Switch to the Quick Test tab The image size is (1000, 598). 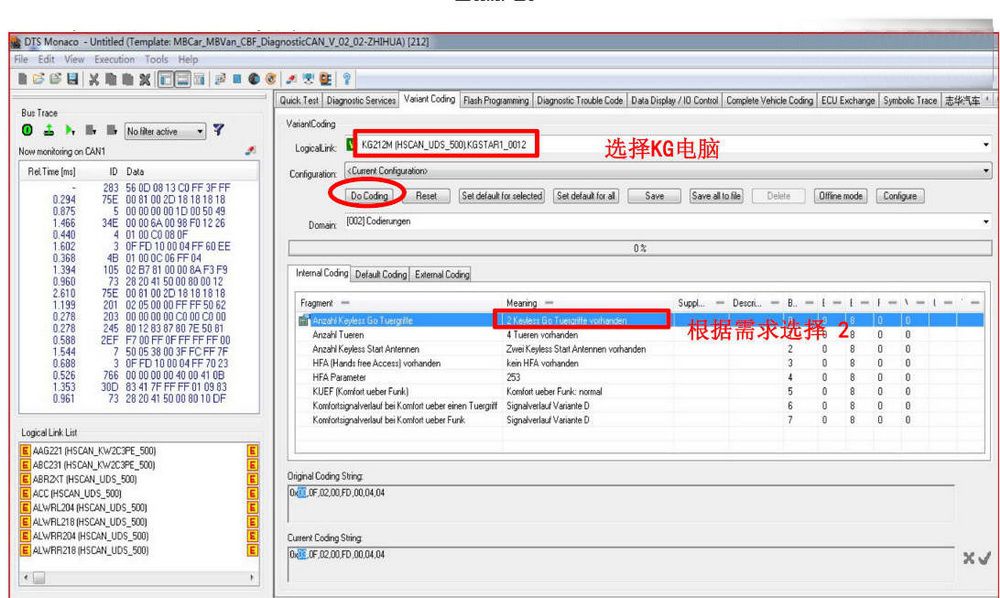[299, 101]
